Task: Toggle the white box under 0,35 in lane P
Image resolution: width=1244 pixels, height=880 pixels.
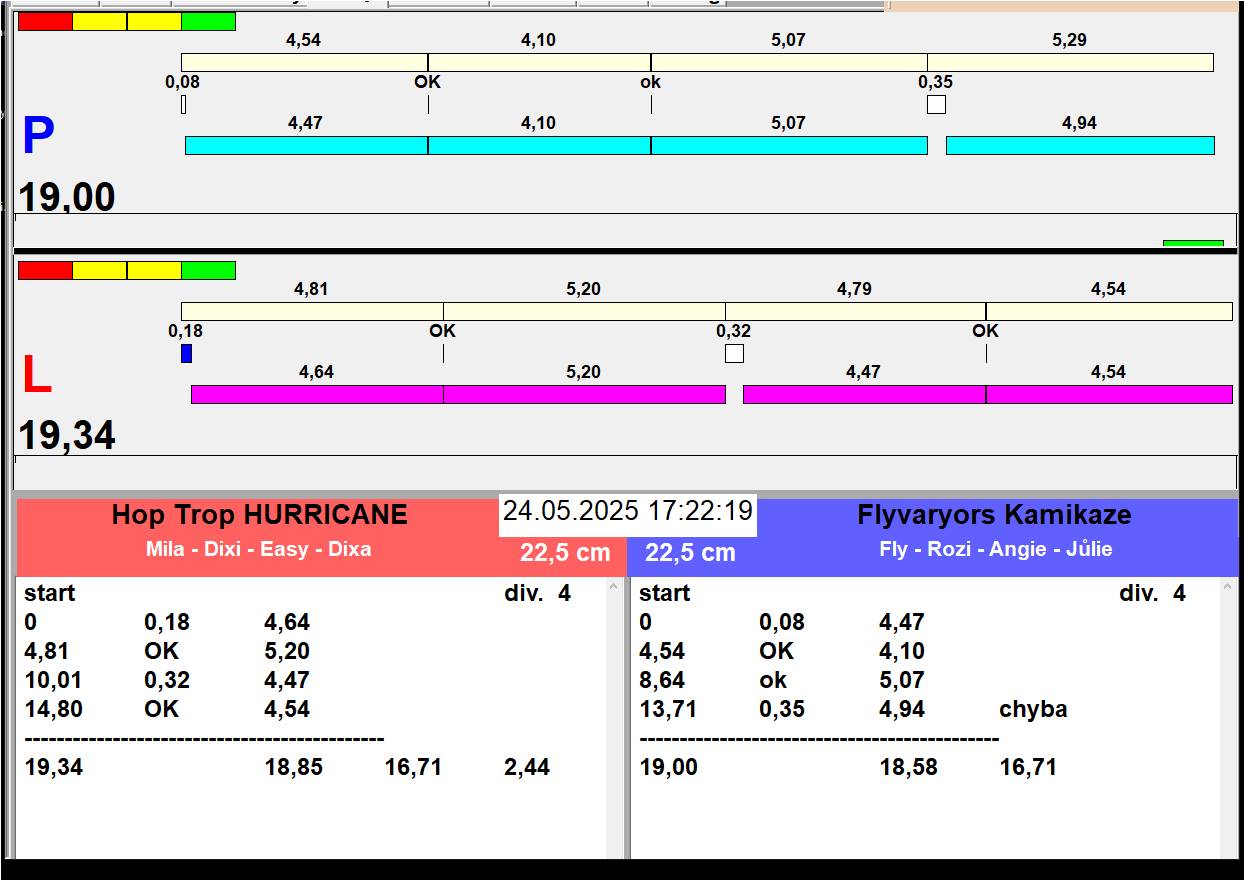Action: (936, 104)
